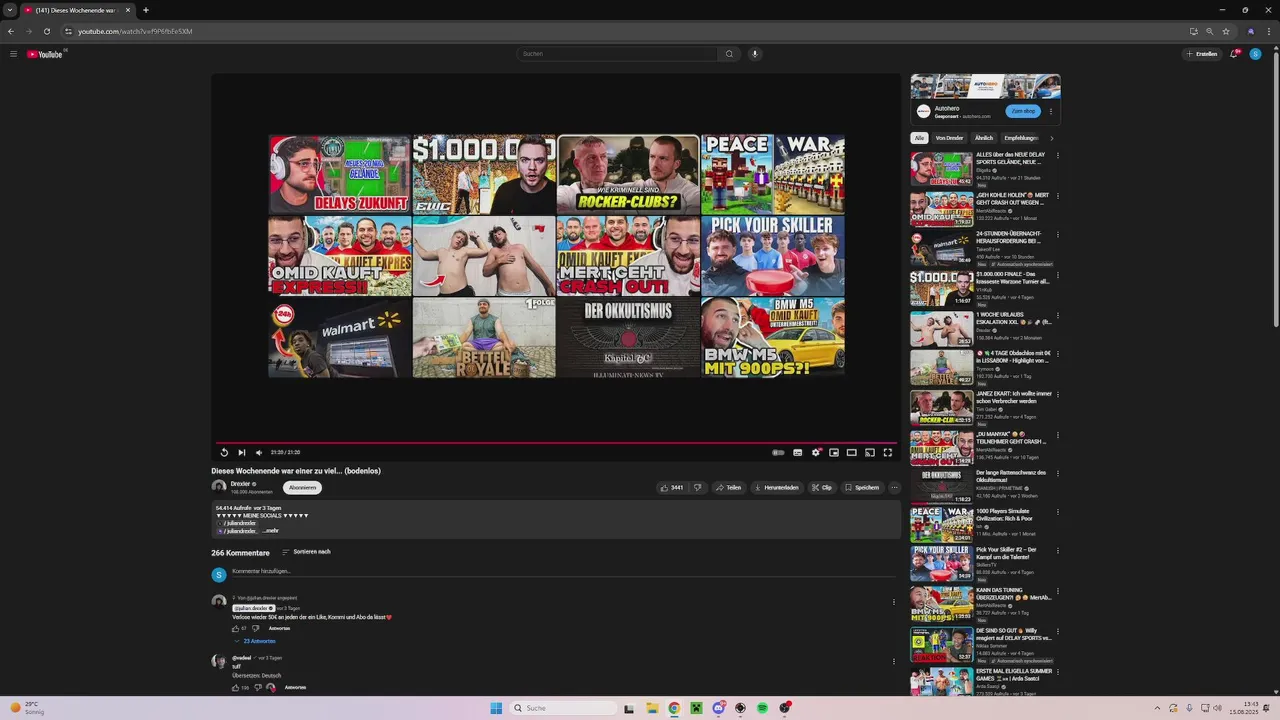Screen dimensions: 1280x720
Task: Open browser tab search dropdown arrow
Action: tap(11, 10)
